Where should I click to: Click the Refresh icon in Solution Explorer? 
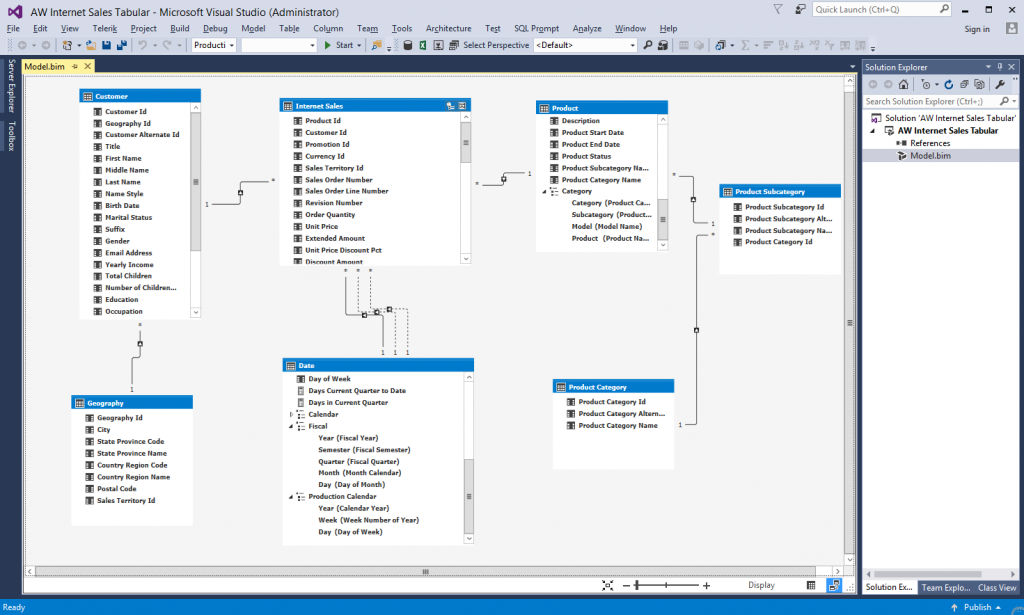(x=949, y=84)
